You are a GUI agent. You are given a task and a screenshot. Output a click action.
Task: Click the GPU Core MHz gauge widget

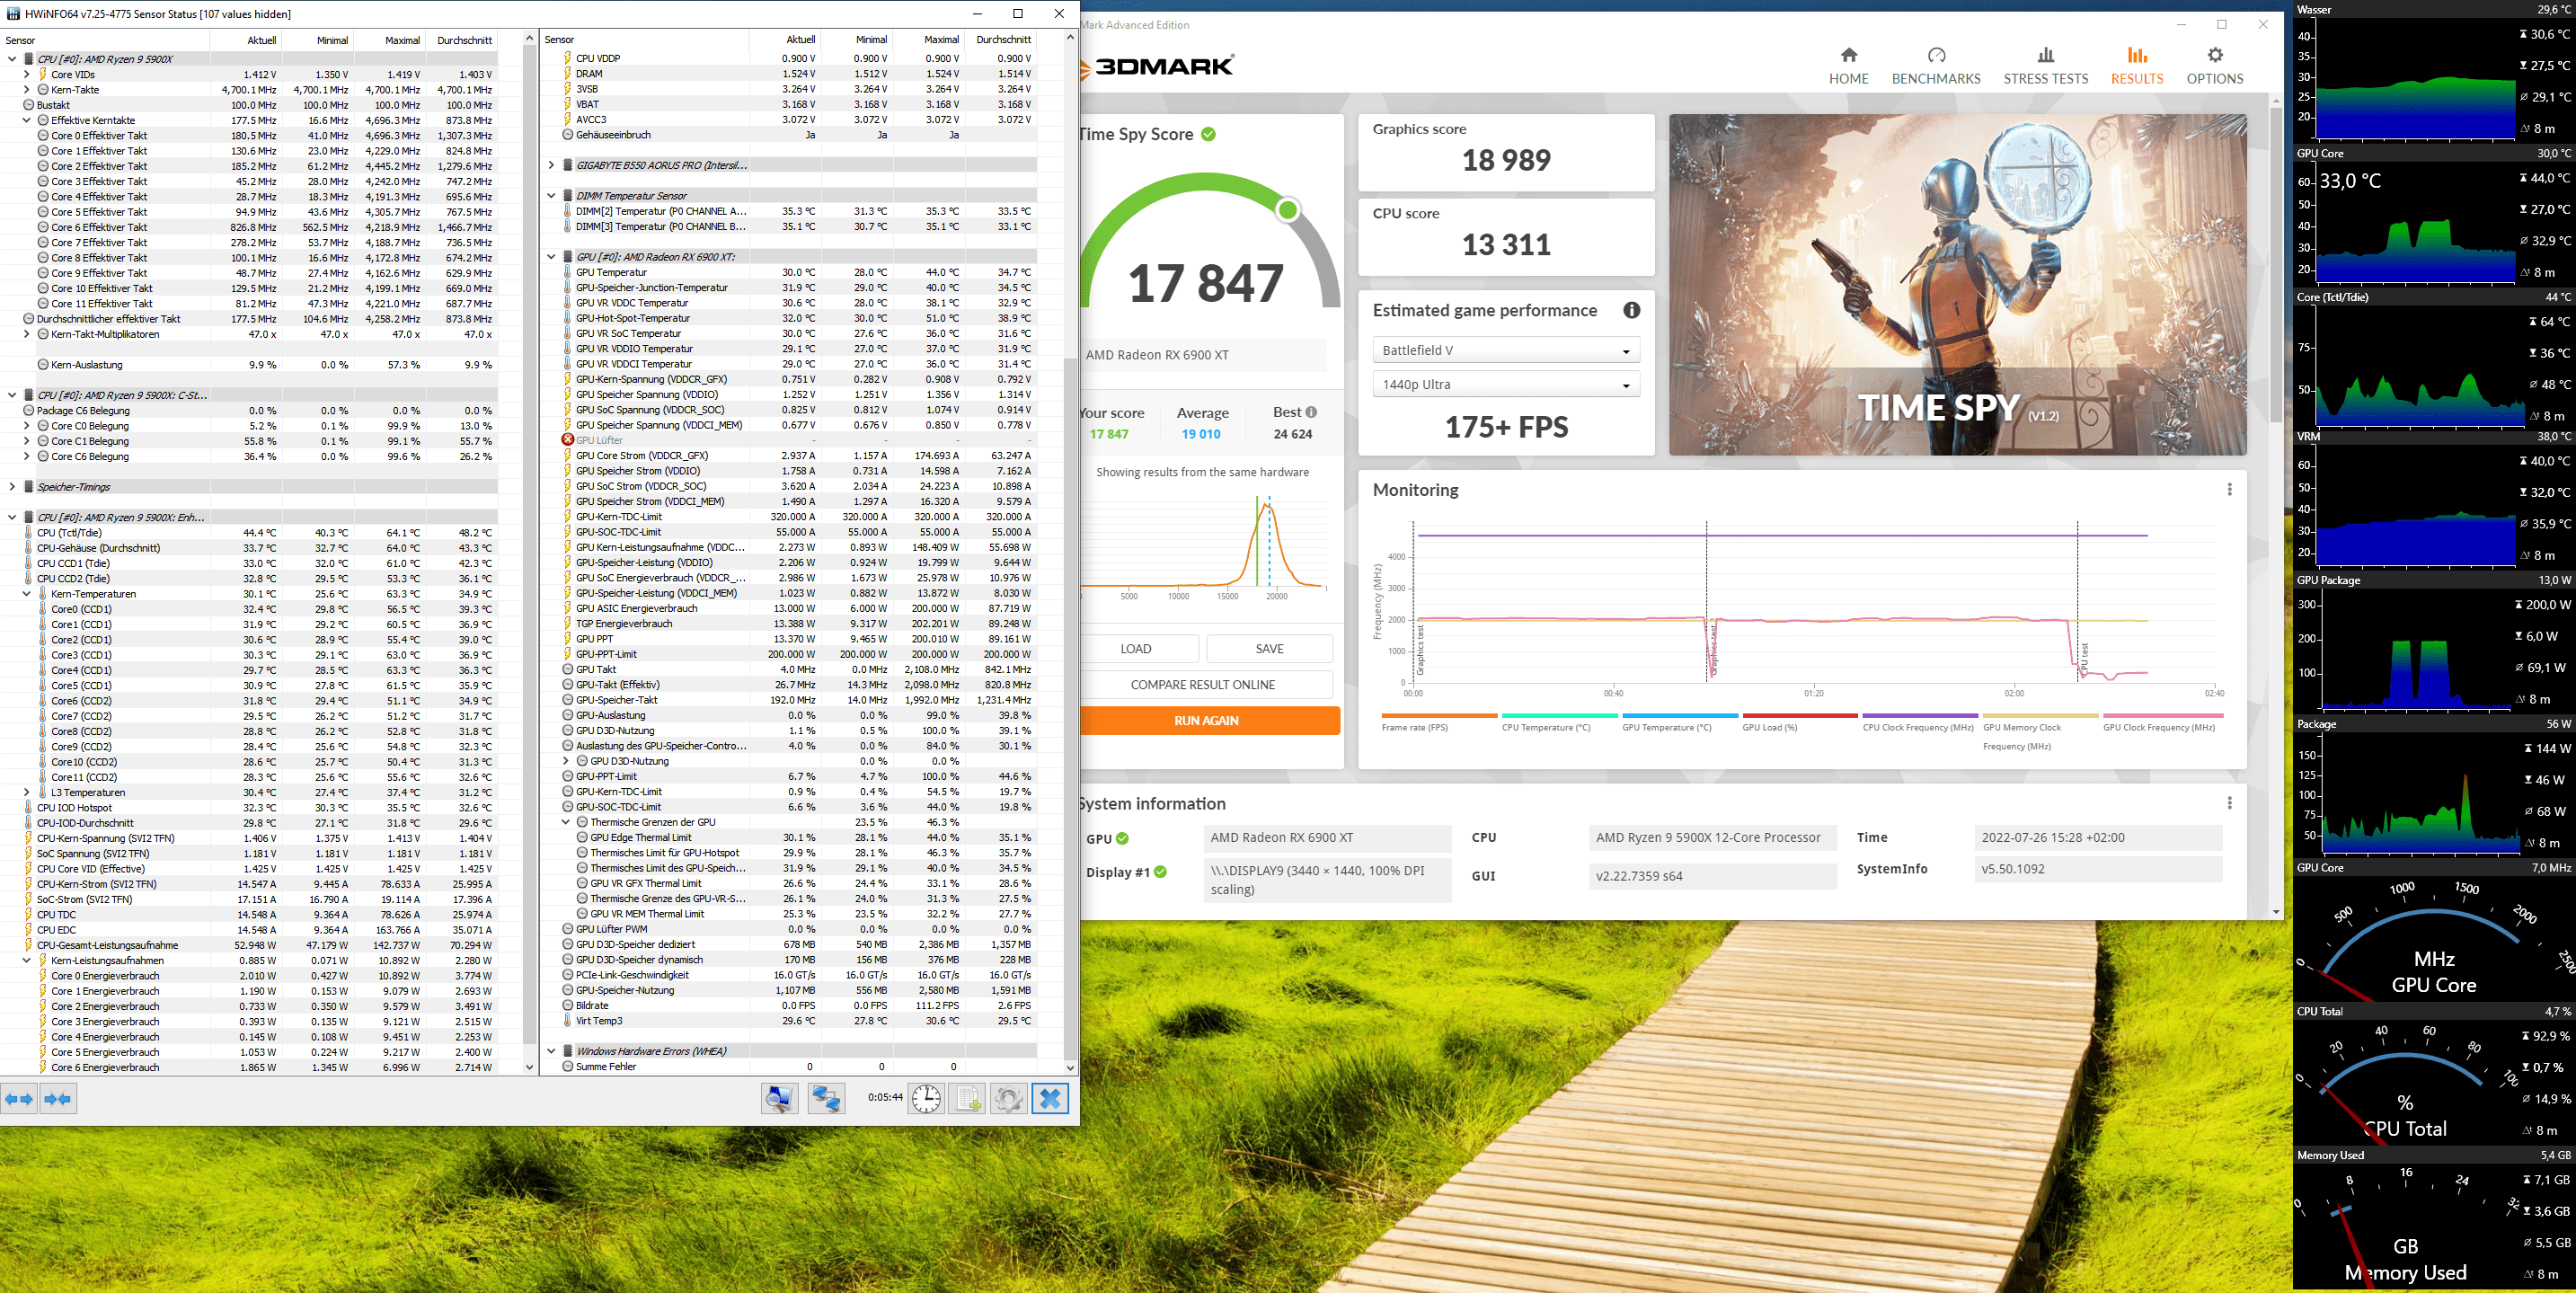point(2433,932)
